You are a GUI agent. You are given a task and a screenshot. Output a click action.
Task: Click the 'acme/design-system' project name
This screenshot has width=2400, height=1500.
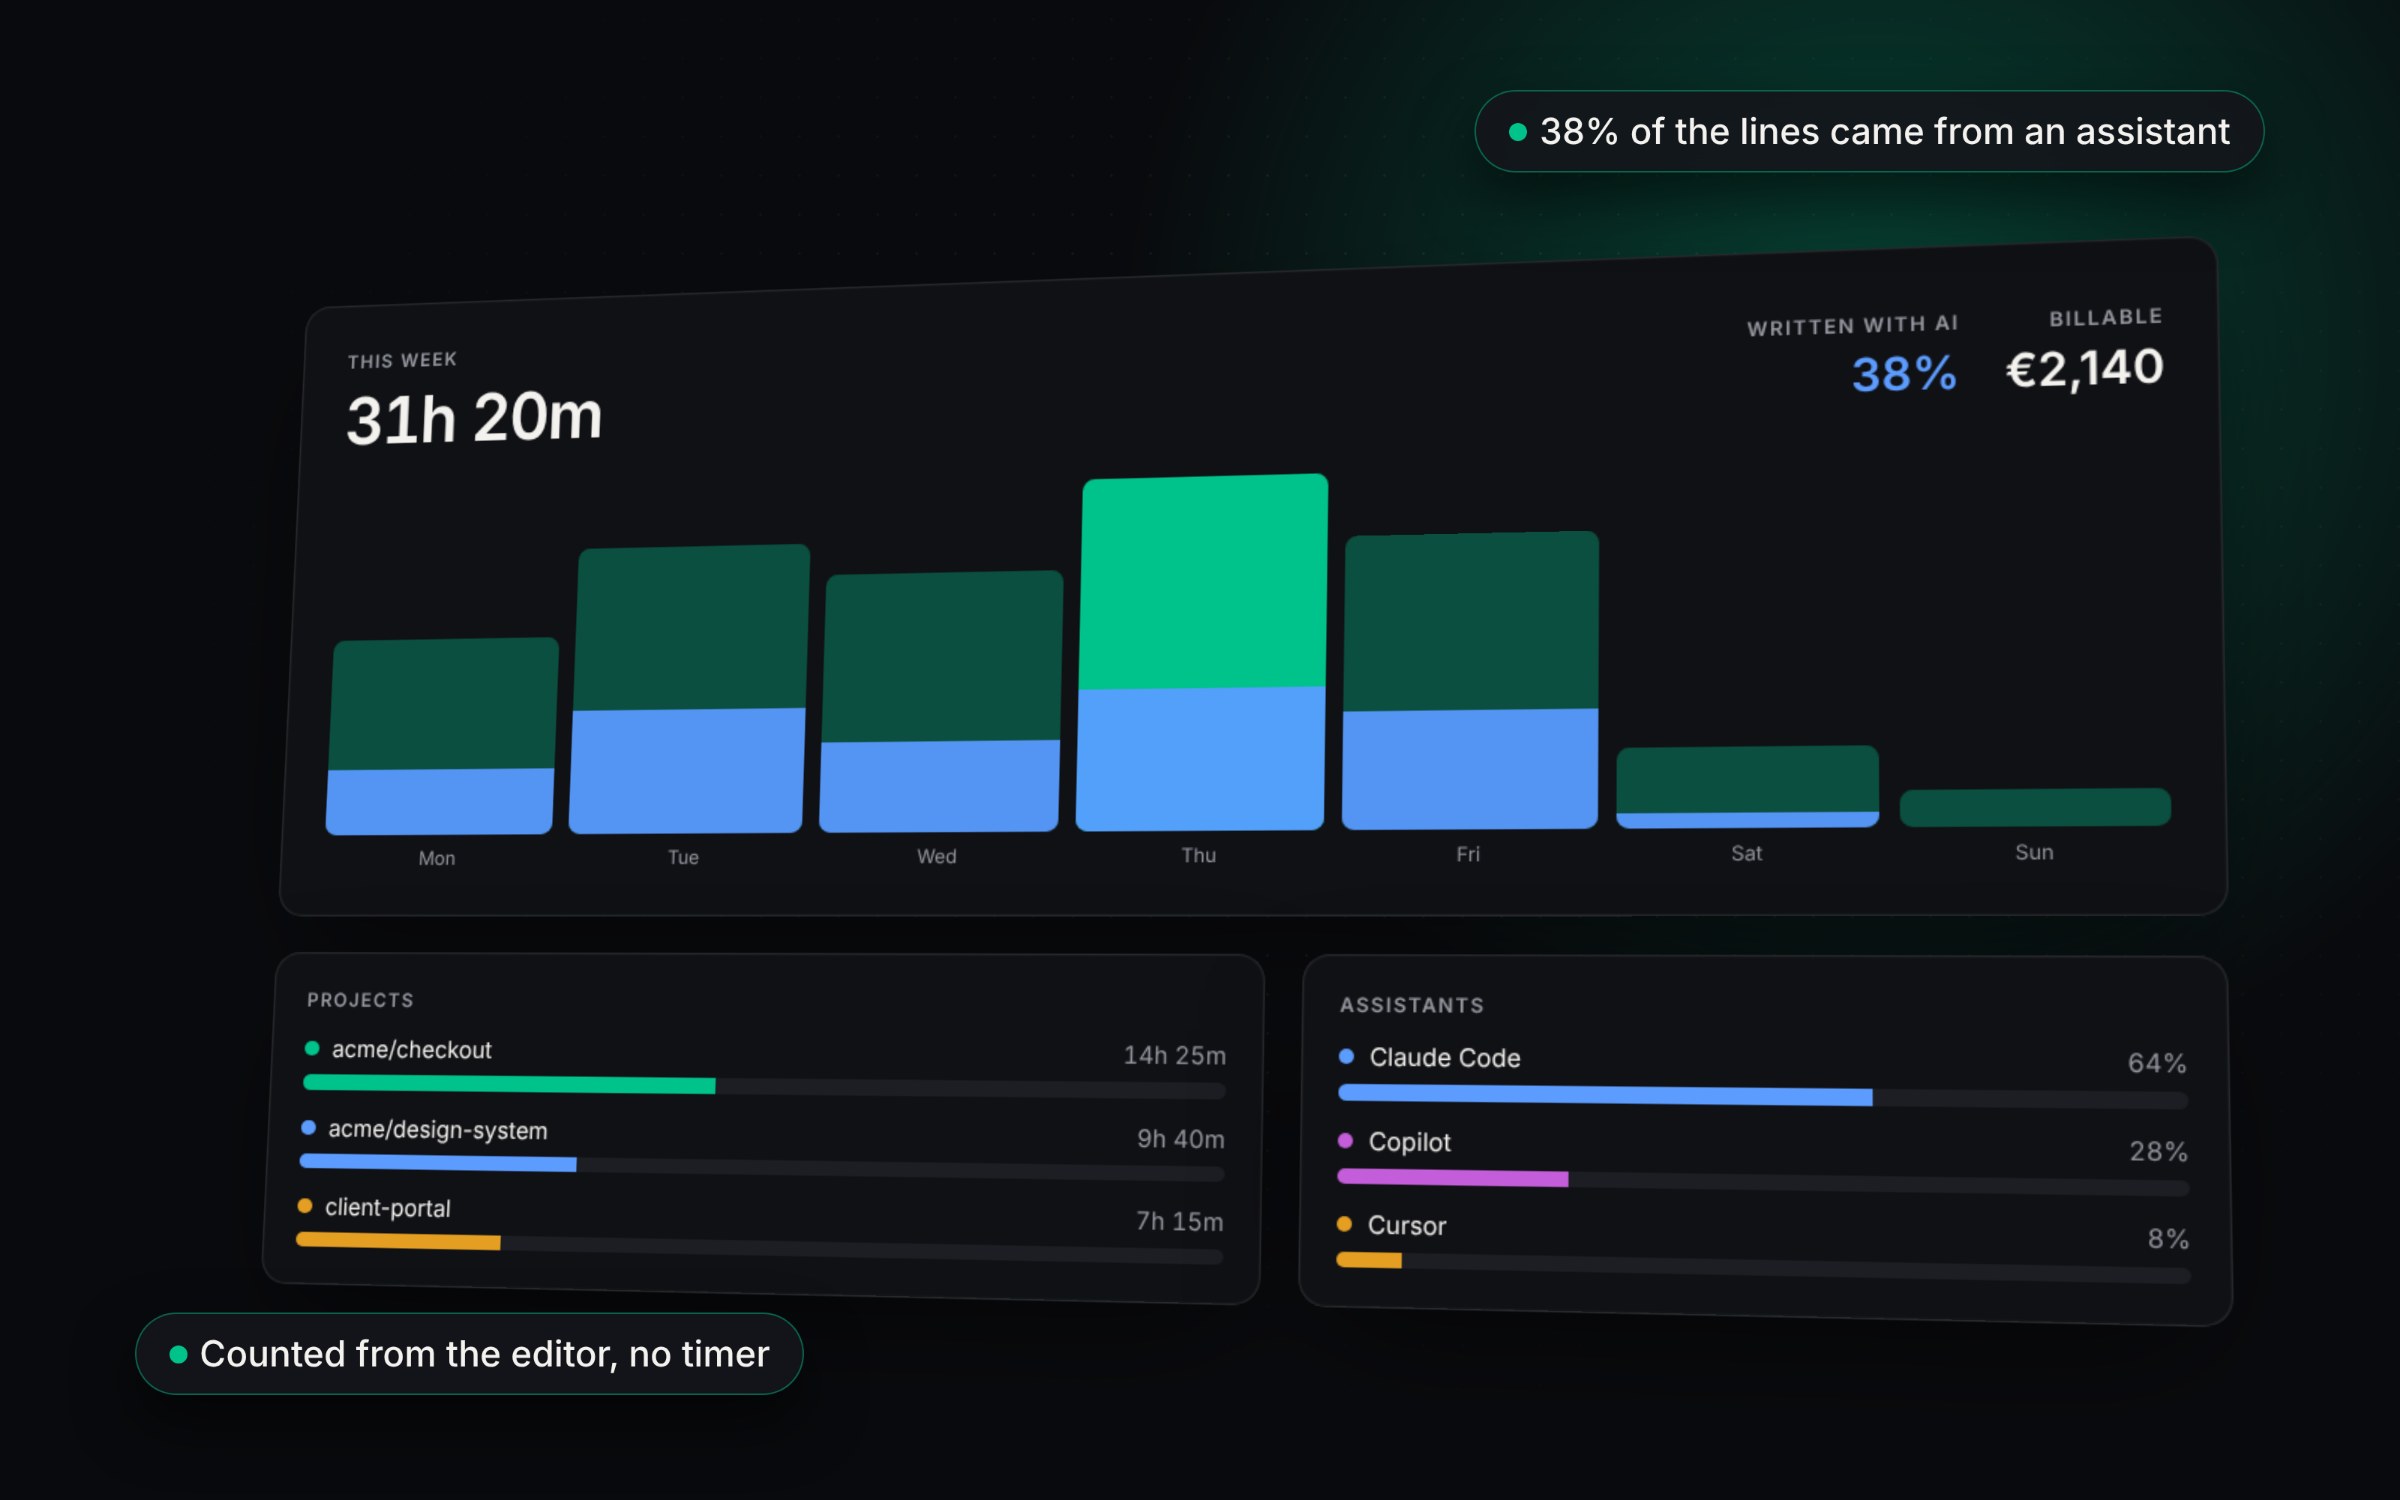(x=438, y=1130)
